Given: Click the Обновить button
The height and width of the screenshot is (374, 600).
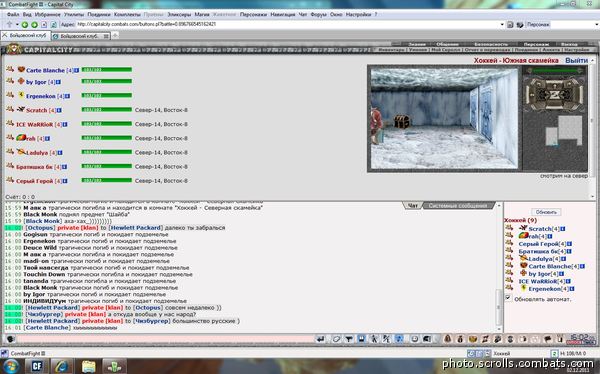Looking at the screenshot, I should pos(546,212).
